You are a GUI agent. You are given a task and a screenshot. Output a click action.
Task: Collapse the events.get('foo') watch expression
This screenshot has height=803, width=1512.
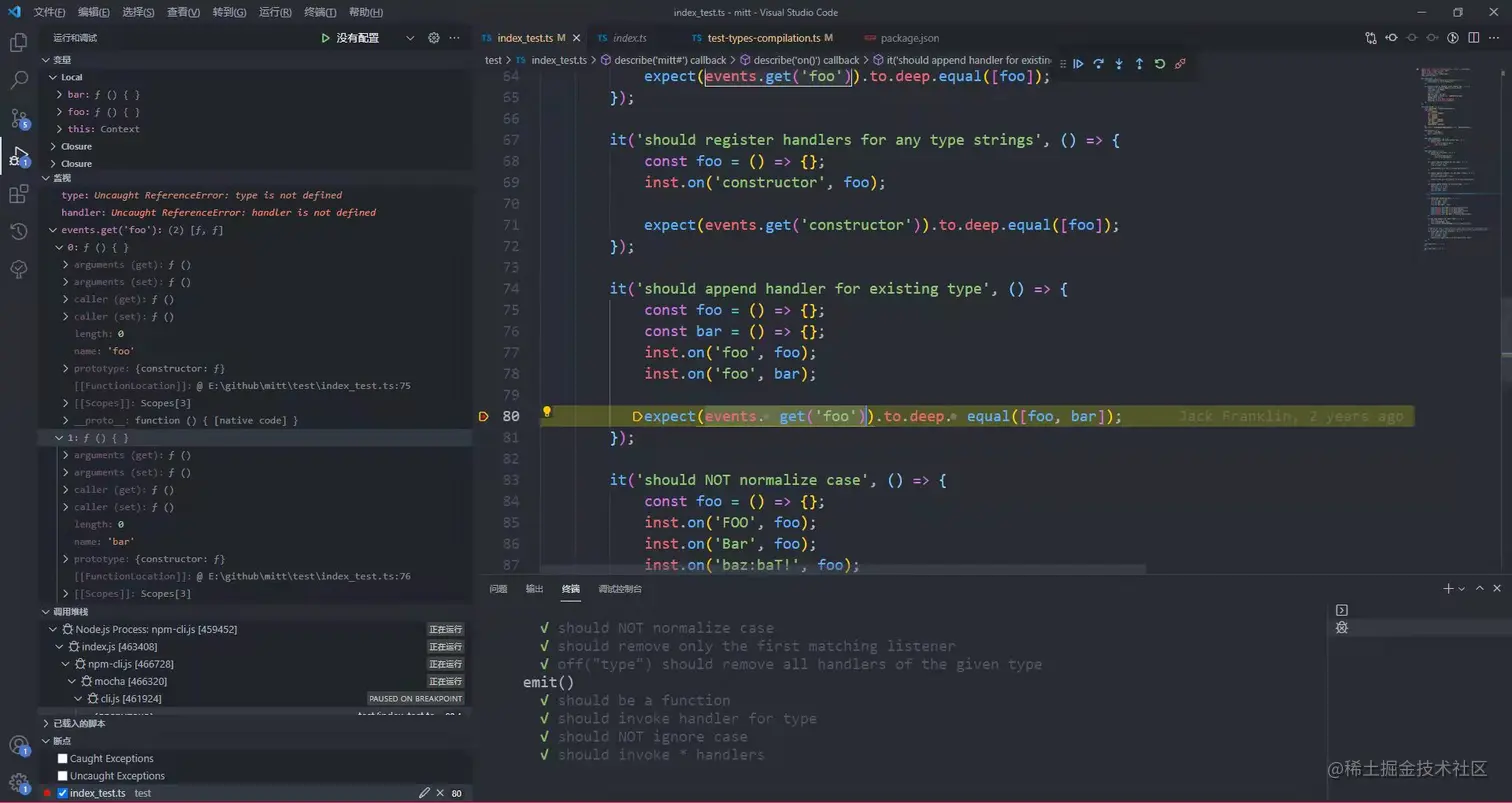(x=53, y=230)
